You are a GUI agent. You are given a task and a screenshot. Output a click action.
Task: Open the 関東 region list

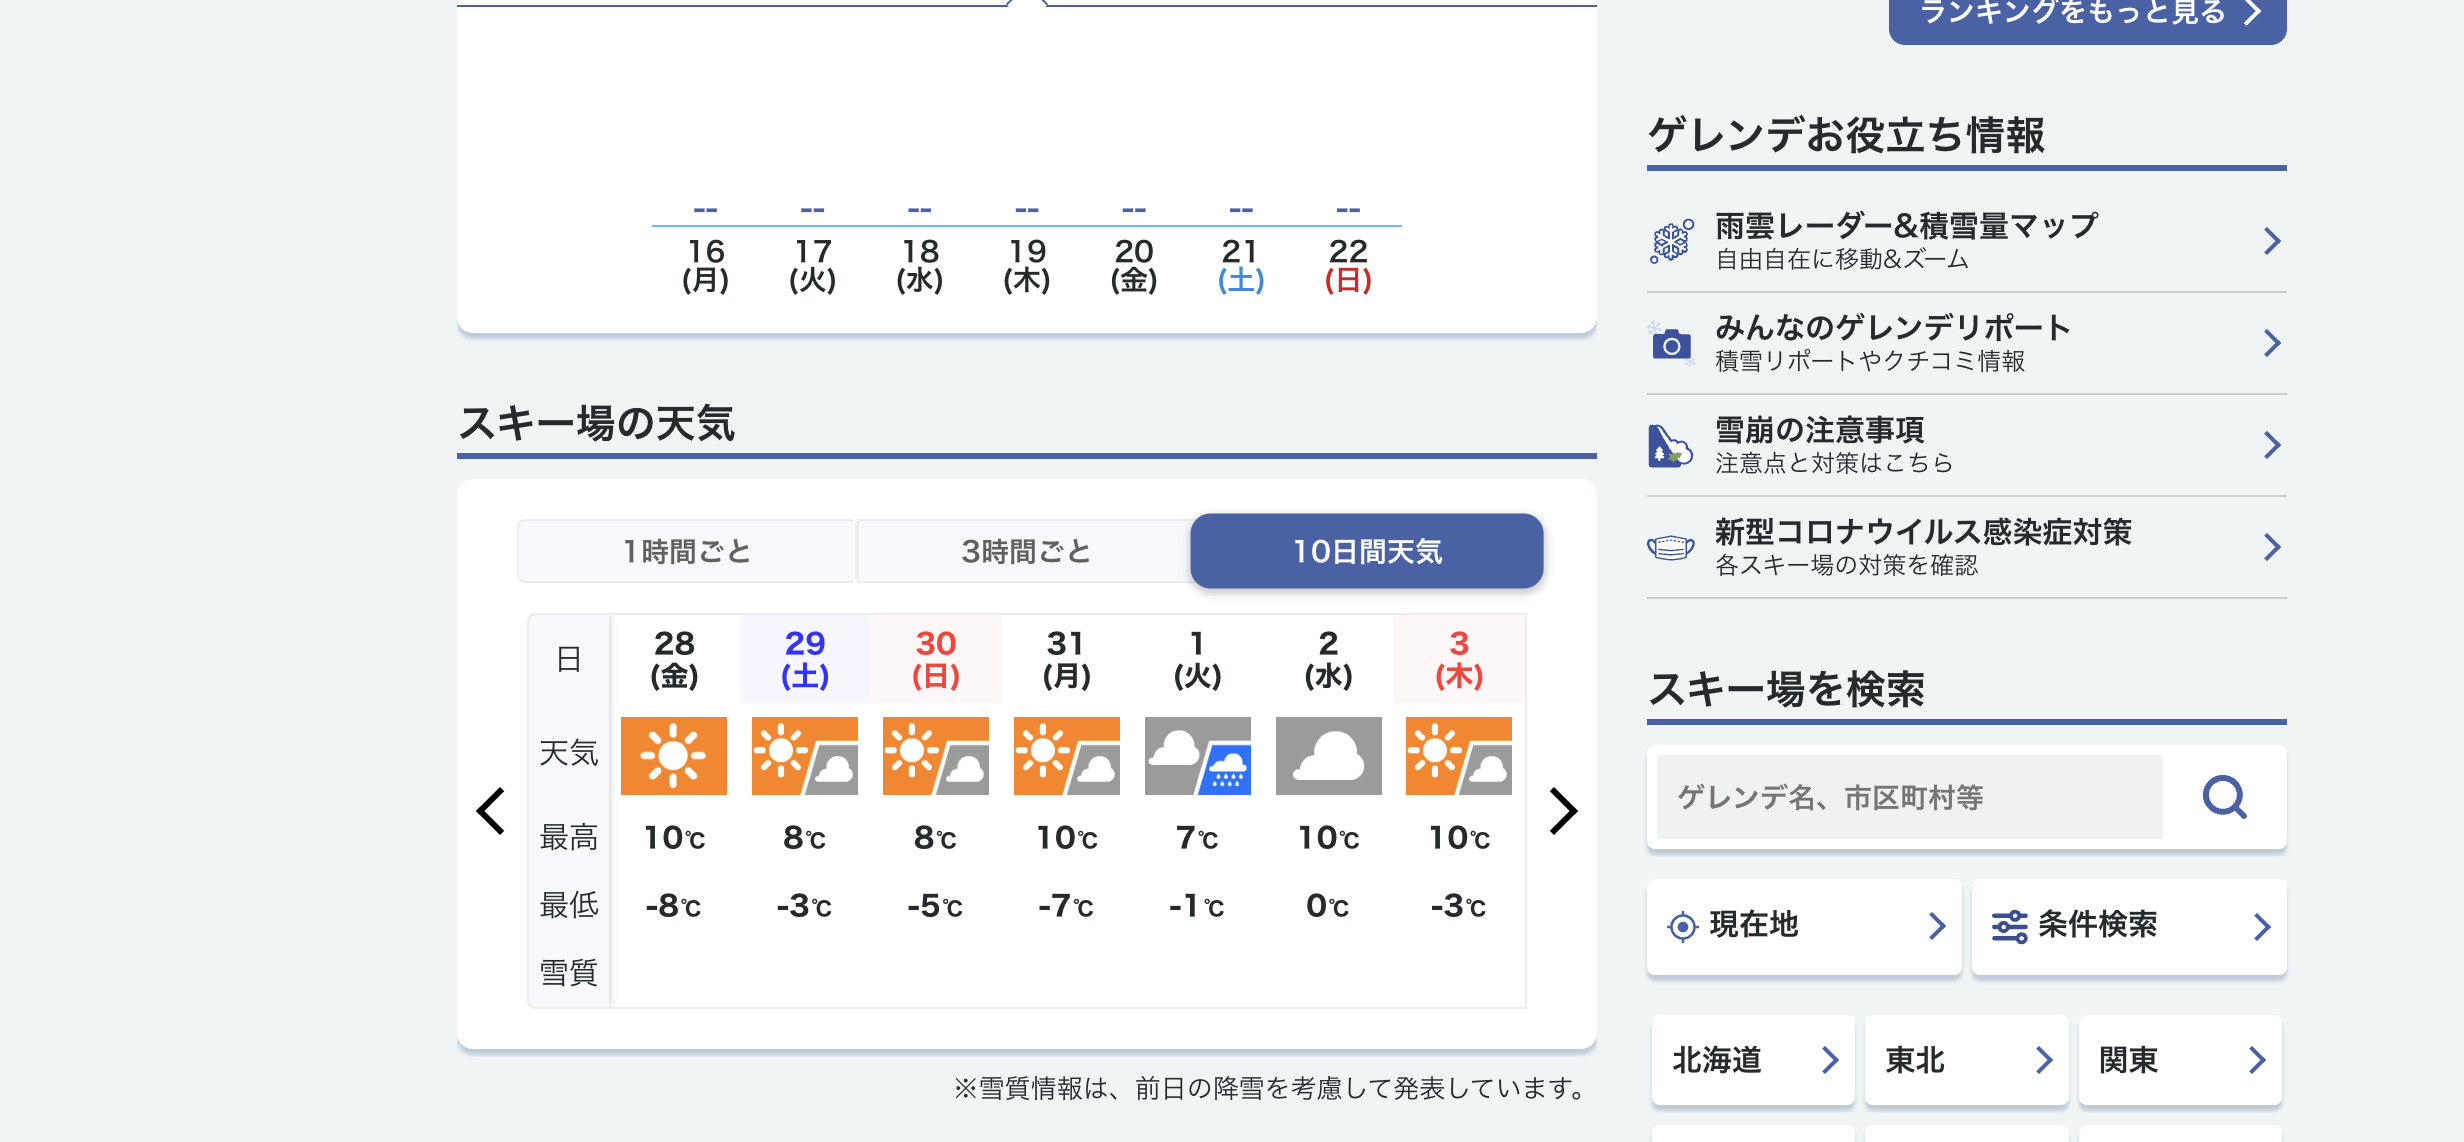(2180, 1060)
